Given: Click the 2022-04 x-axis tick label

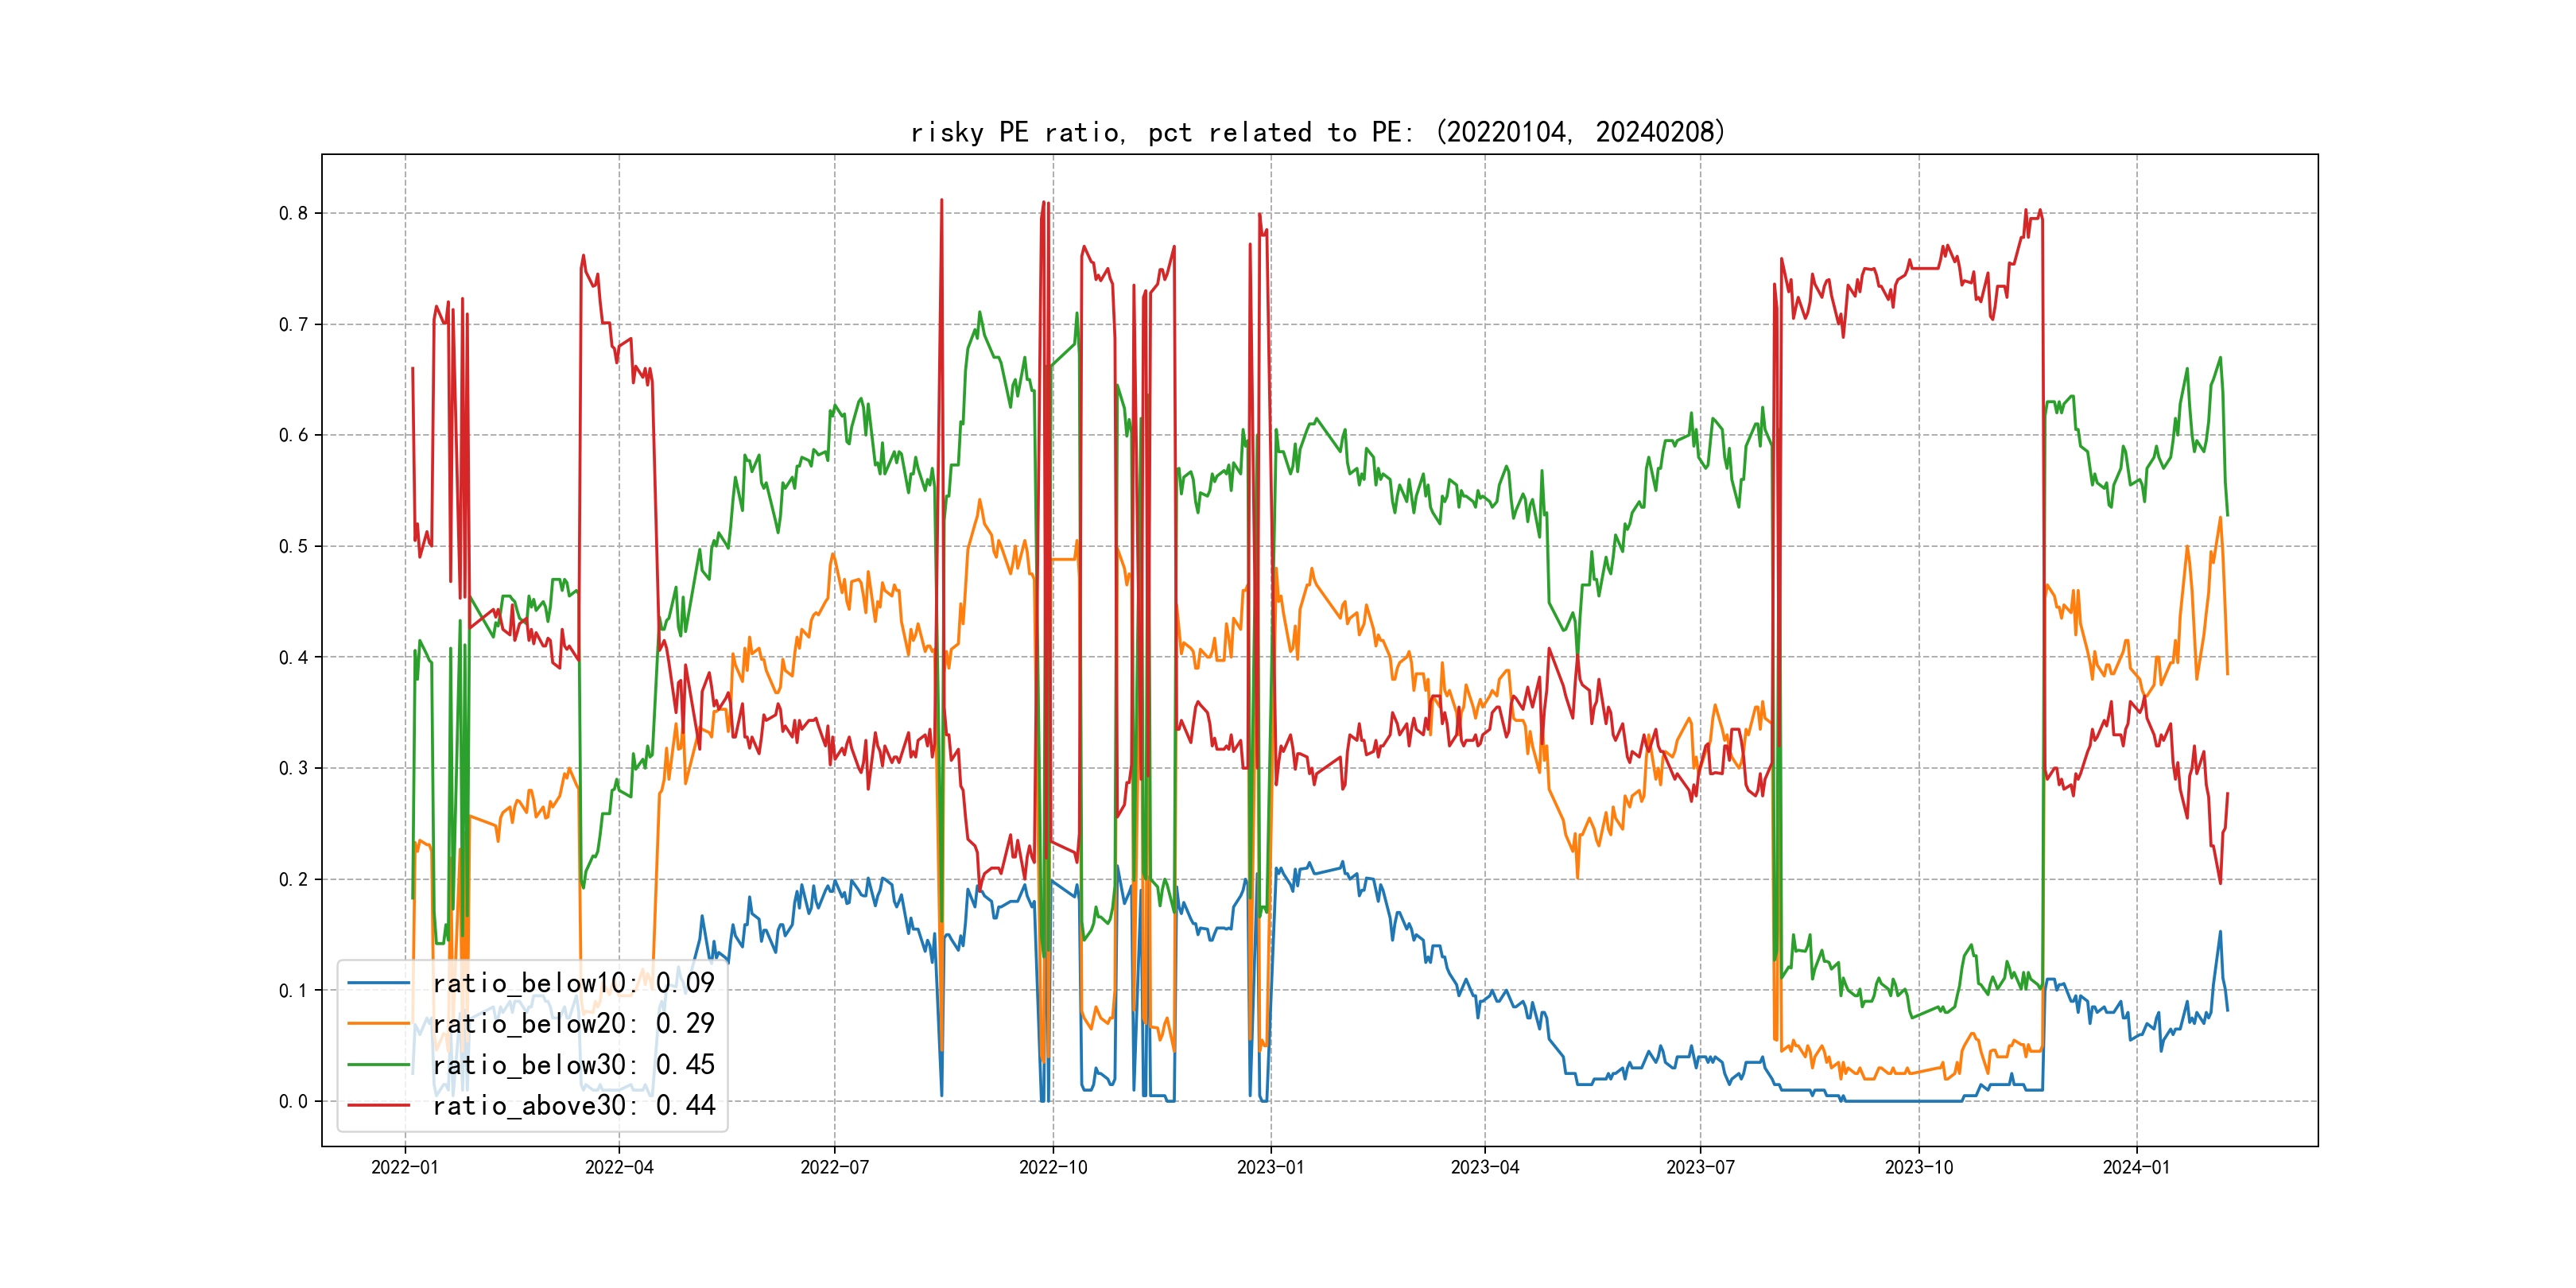Looking at the screenshot, I should tap(619, 1168).
